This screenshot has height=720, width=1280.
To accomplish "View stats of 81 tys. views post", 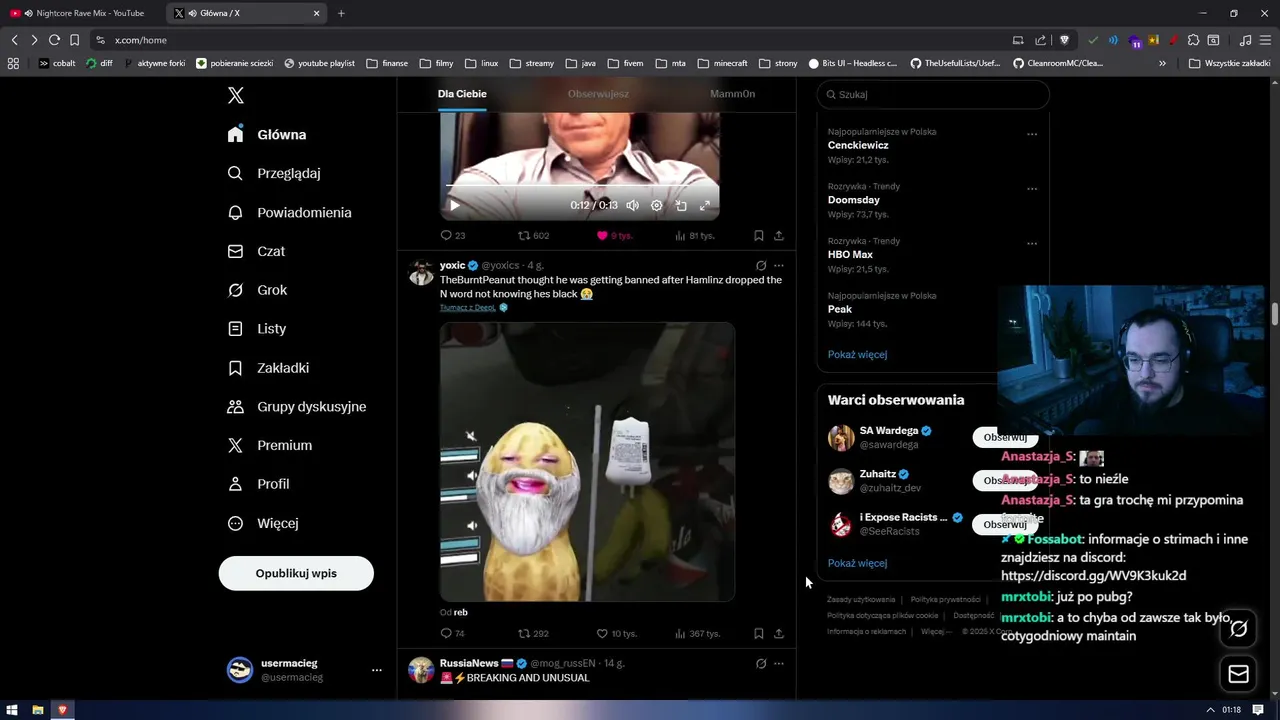I will [x=694, y=236].
